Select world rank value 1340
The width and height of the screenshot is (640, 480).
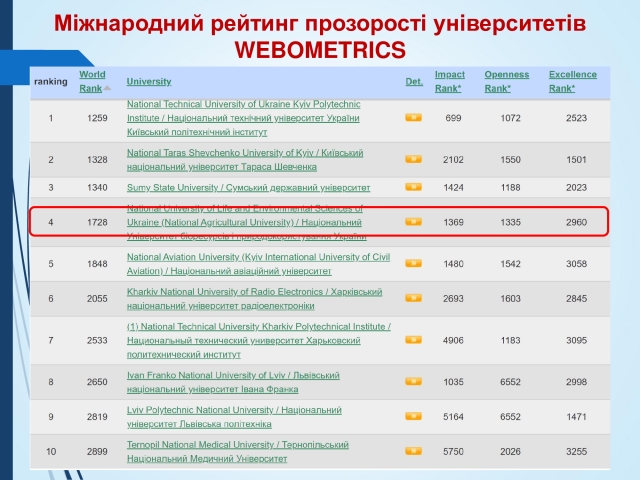point(97,187)
